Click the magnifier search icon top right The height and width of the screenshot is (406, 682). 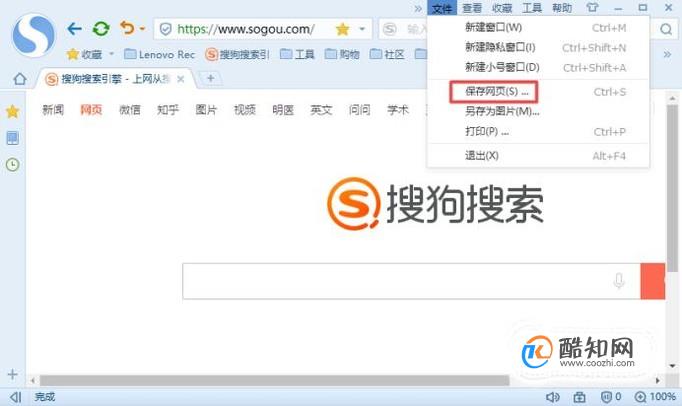[x=665, y=29]
